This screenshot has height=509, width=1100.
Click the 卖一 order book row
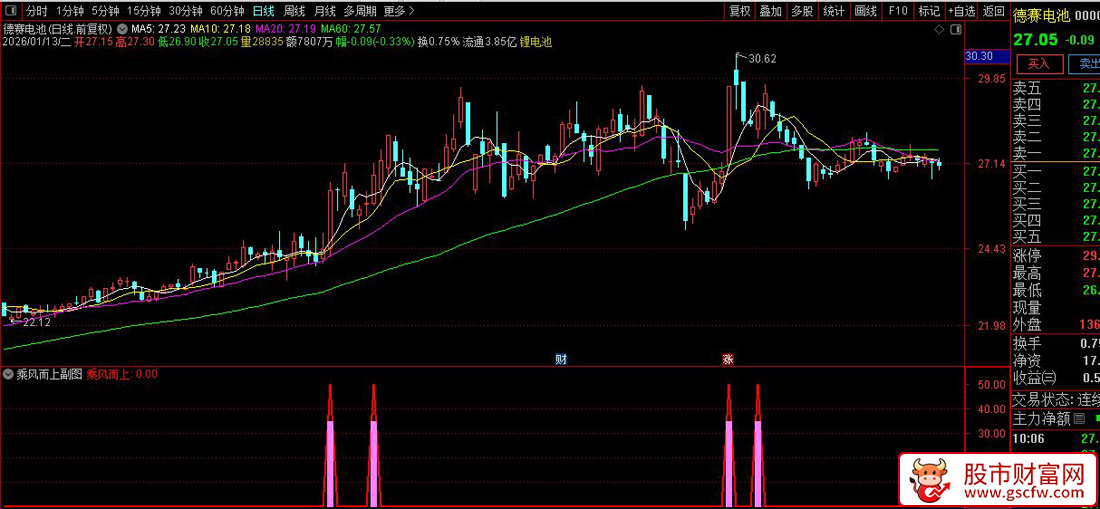pyautogui.click(x=1055, y=154)
